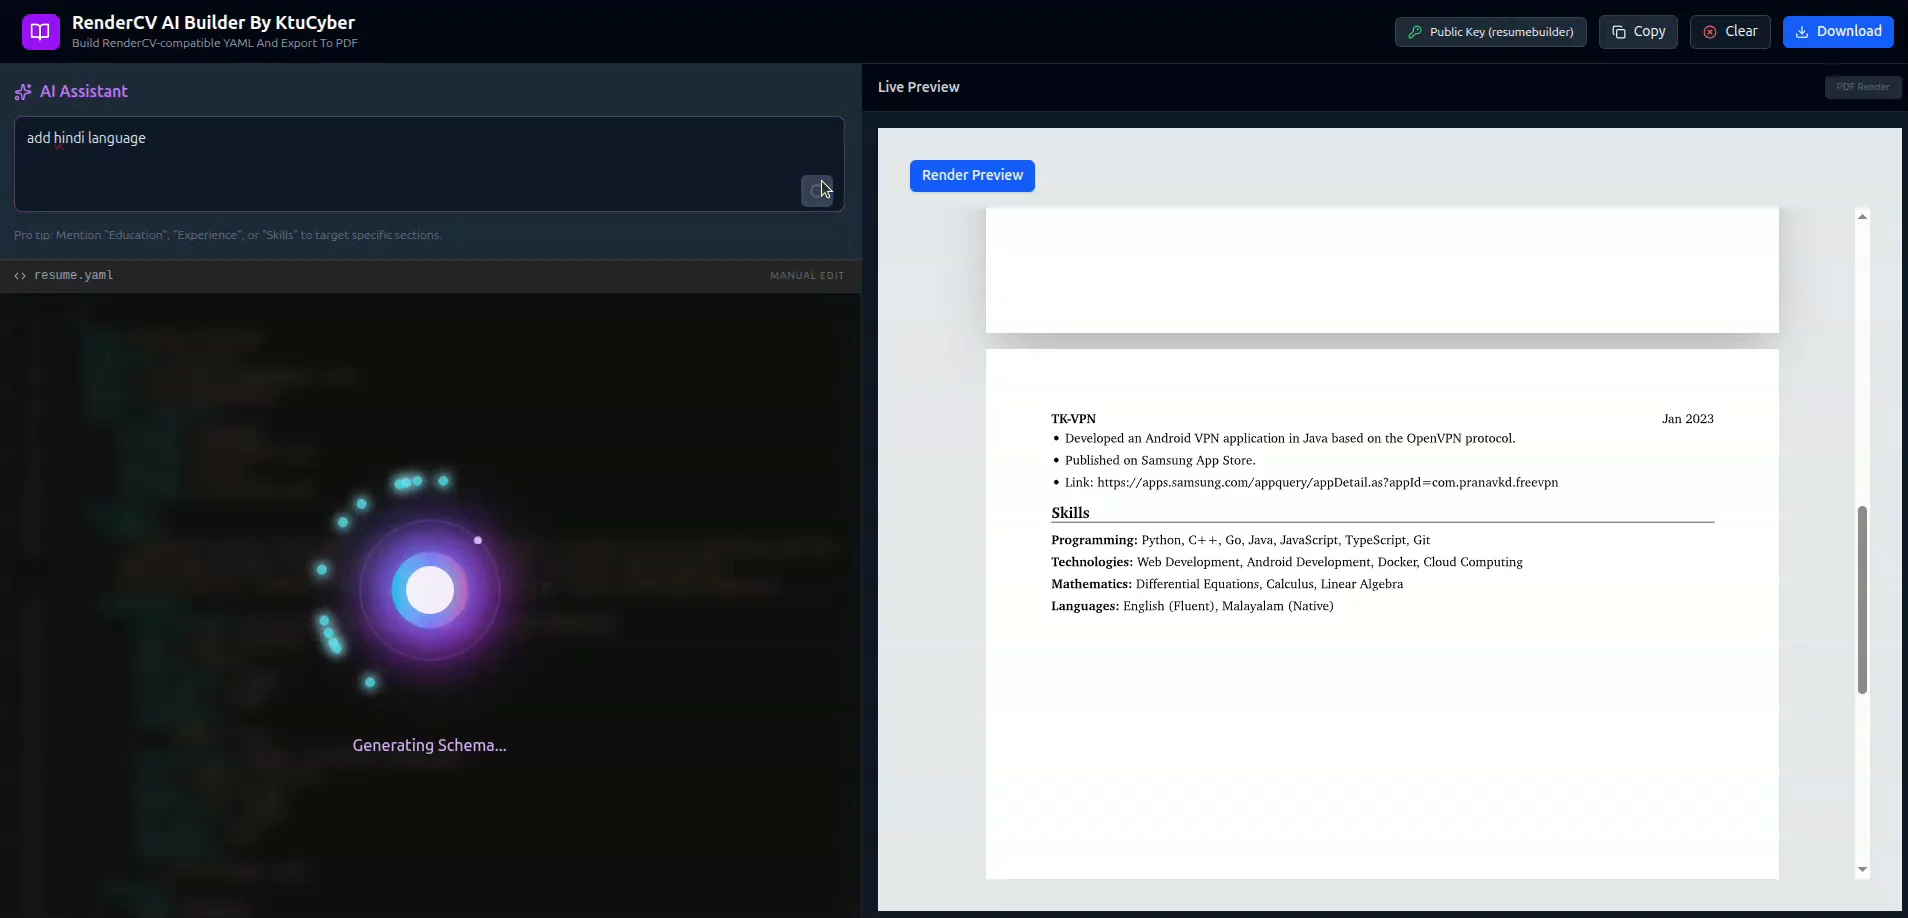Click the glowing loading orb animation
This screenshot has height=918, width=1908.
click(430, 590)
